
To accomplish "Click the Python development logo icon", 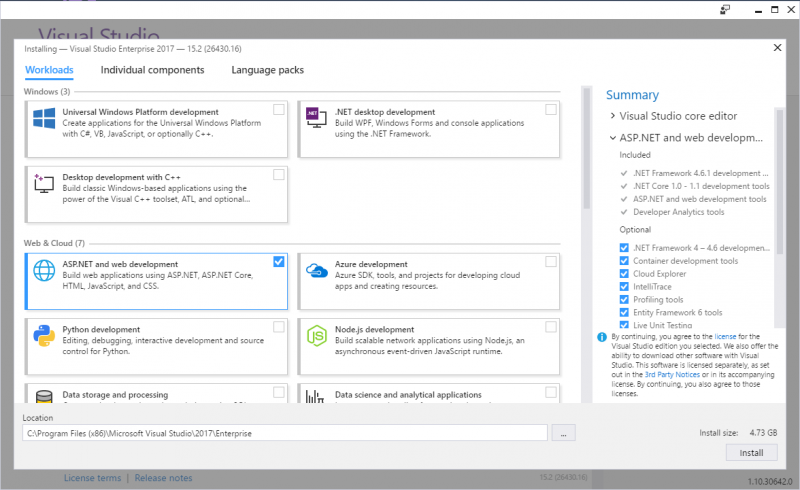I will coord(44,336).
